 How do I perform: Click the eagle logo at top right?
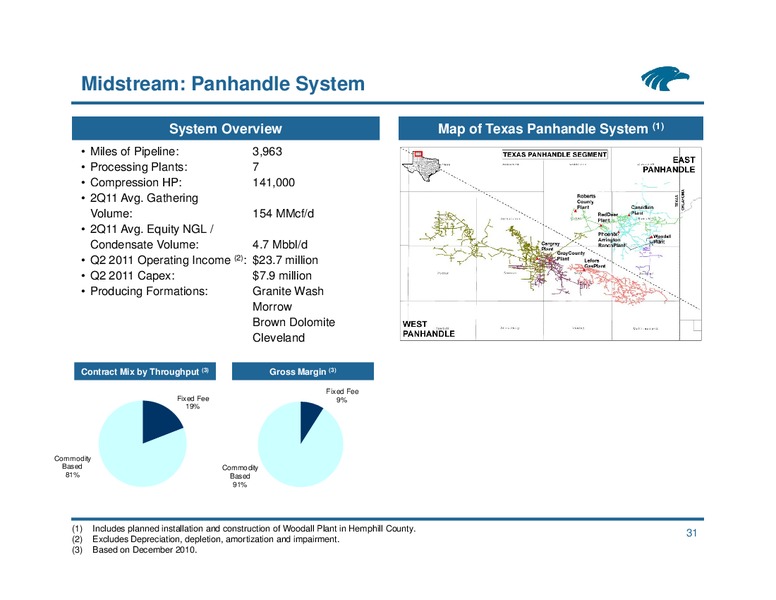point(665,79)
